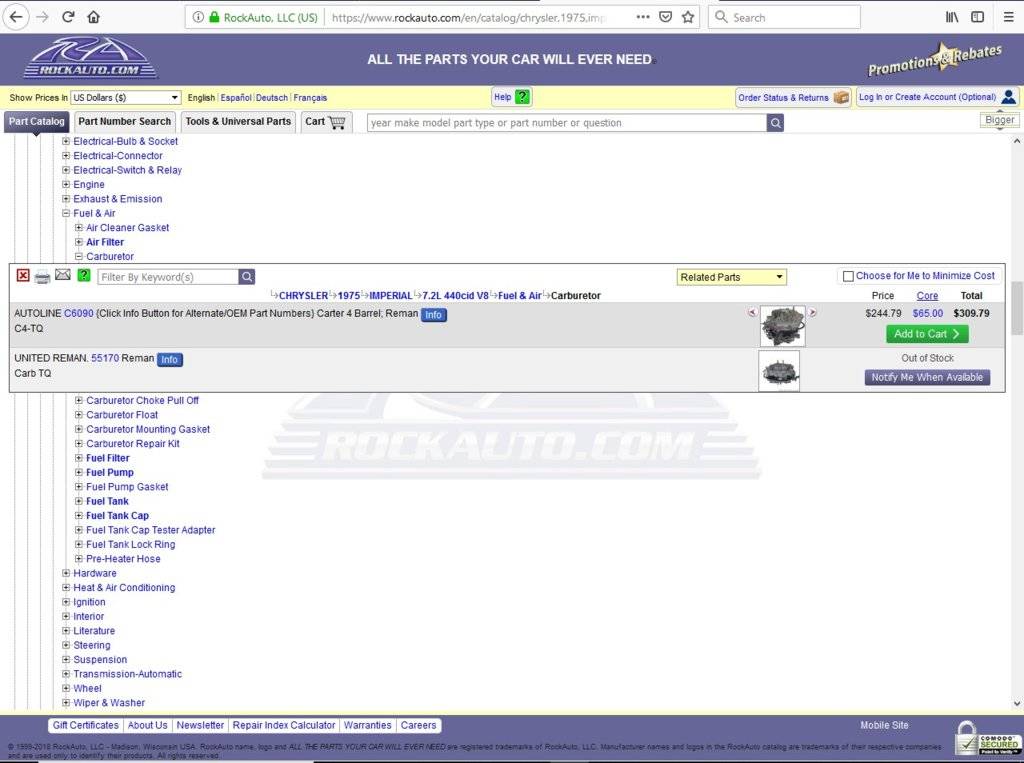Viewport: 1024px width, 763px height.
Task: Open the US Dollars currency dropdown
Action: coord(126,98)
